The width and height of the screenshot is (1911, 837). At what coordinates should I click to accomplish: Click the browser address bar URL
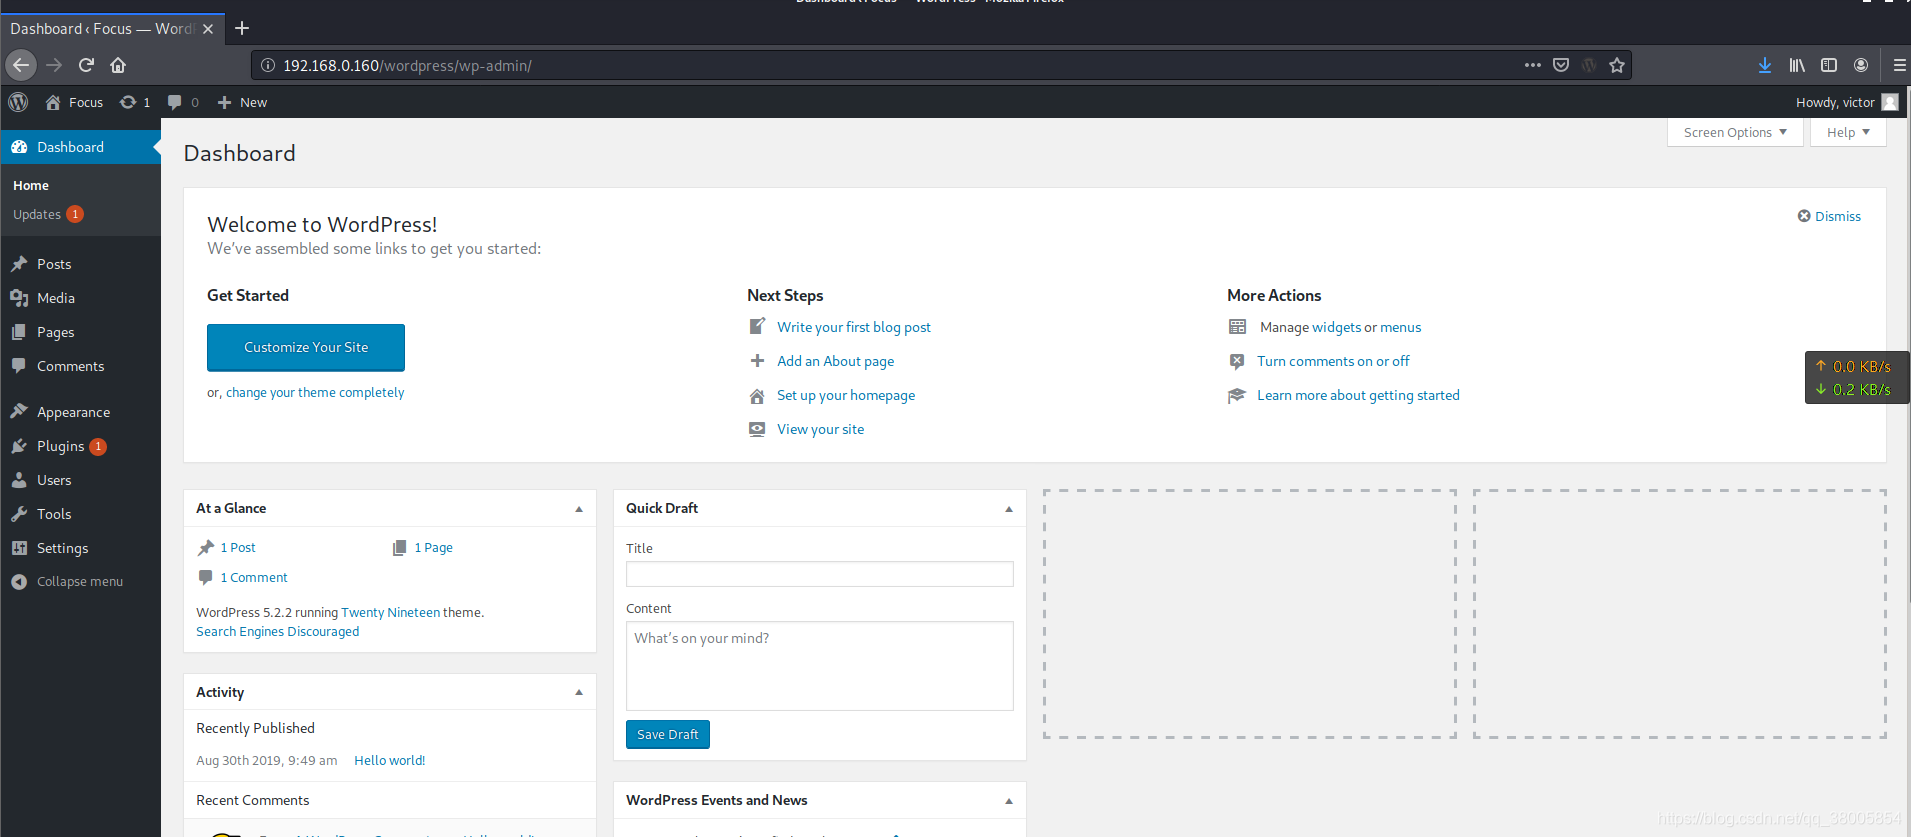click(407, 65)
